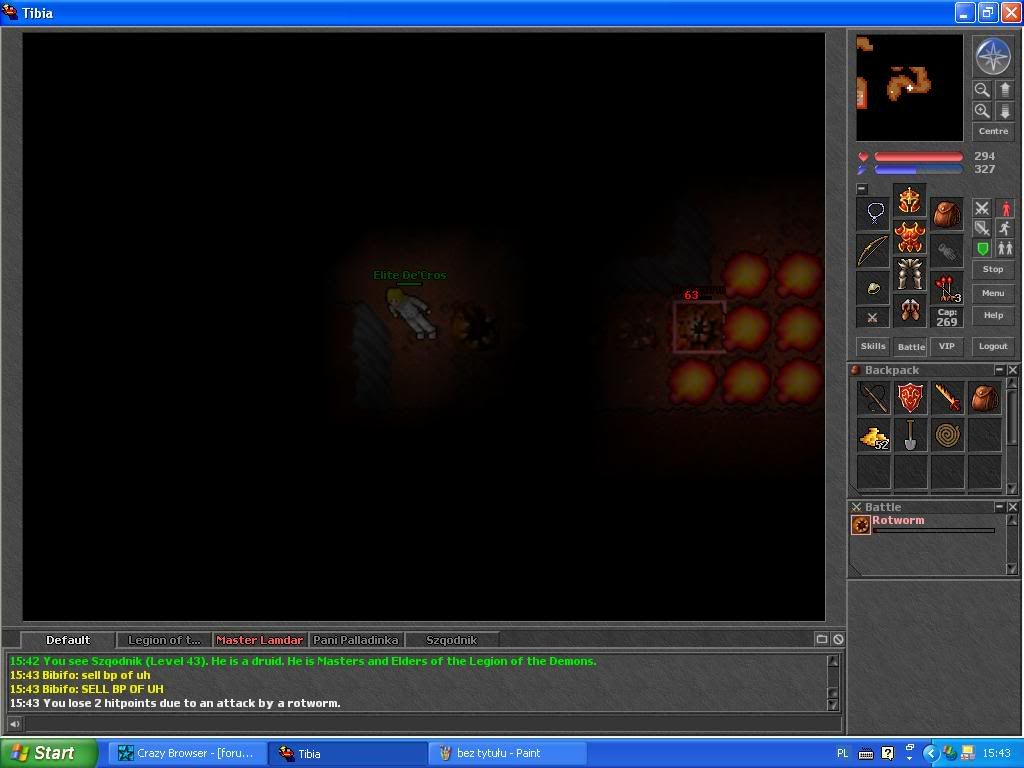Click chat console scroll up arrow
Screen dimensions: 1024x768
[x=833, y=660]
